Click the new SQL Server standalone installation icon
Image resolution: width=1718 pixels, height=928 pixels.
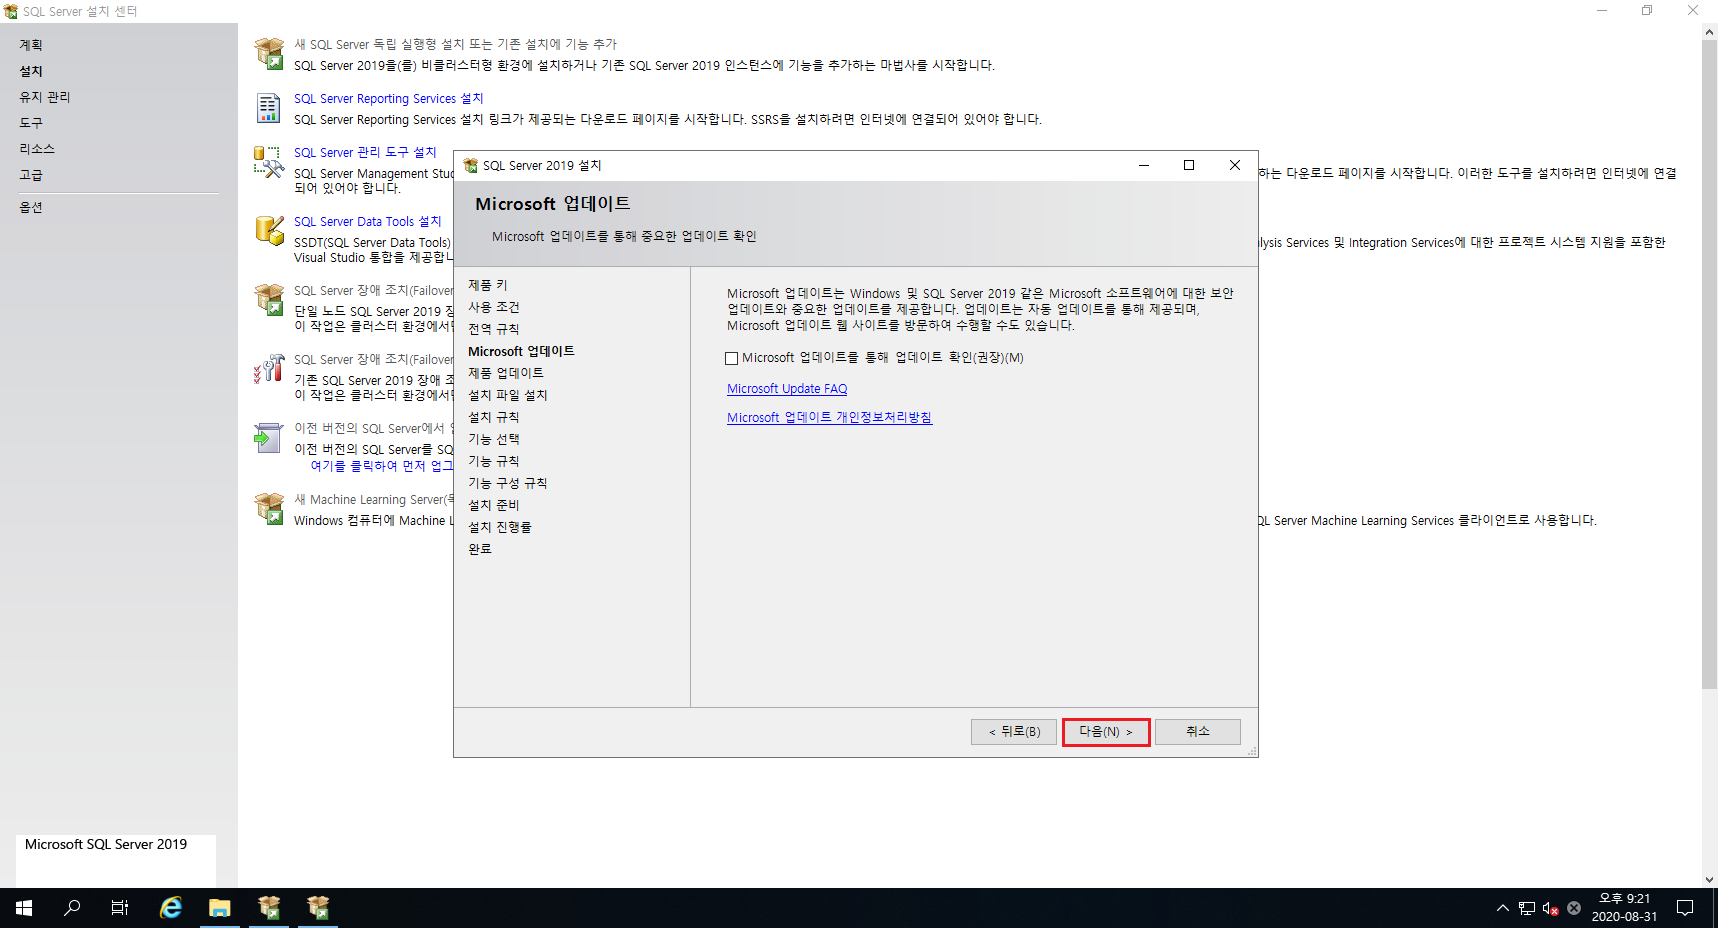(x=269, y=54)
